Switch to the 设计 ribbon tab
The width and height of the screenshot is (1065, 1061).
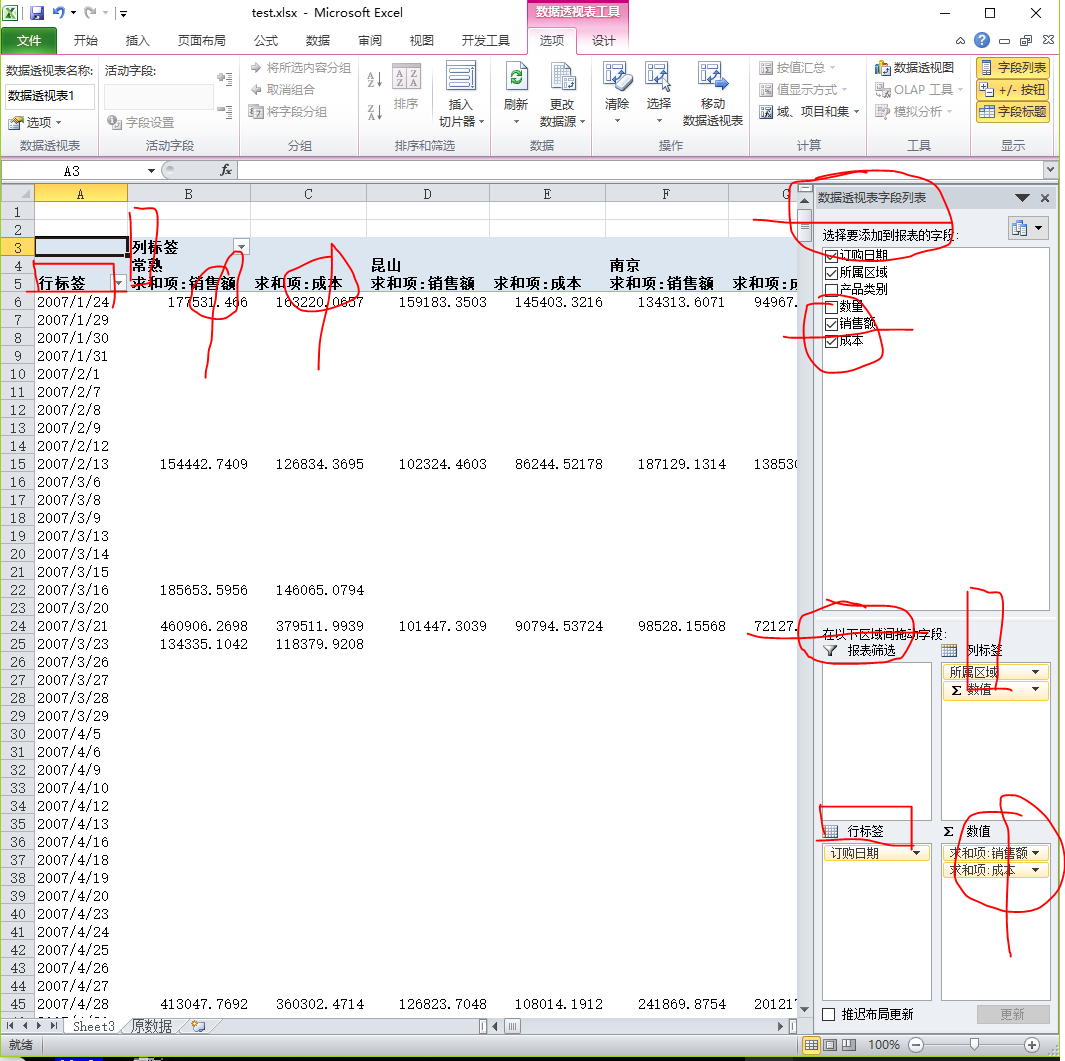tap(603, 41)
